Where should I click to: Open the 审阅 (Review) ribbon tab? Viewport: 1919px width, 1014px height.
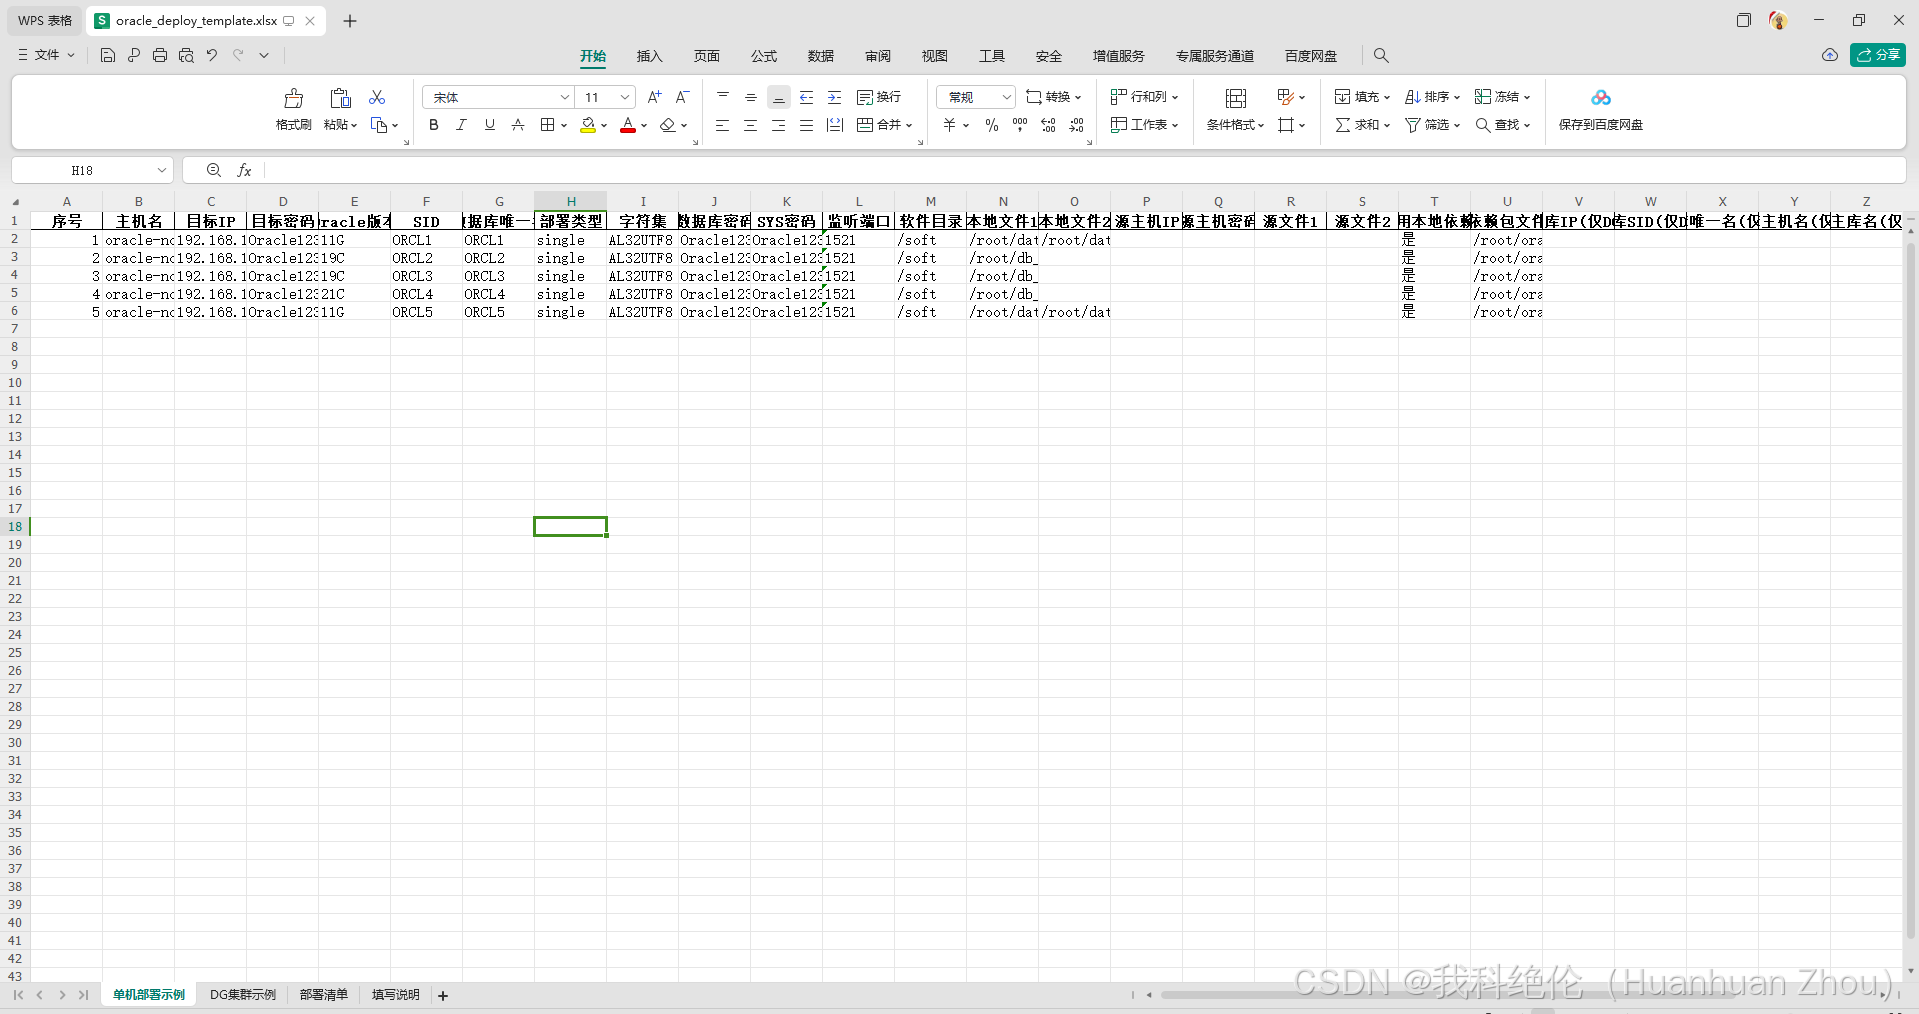click(878, 56)
